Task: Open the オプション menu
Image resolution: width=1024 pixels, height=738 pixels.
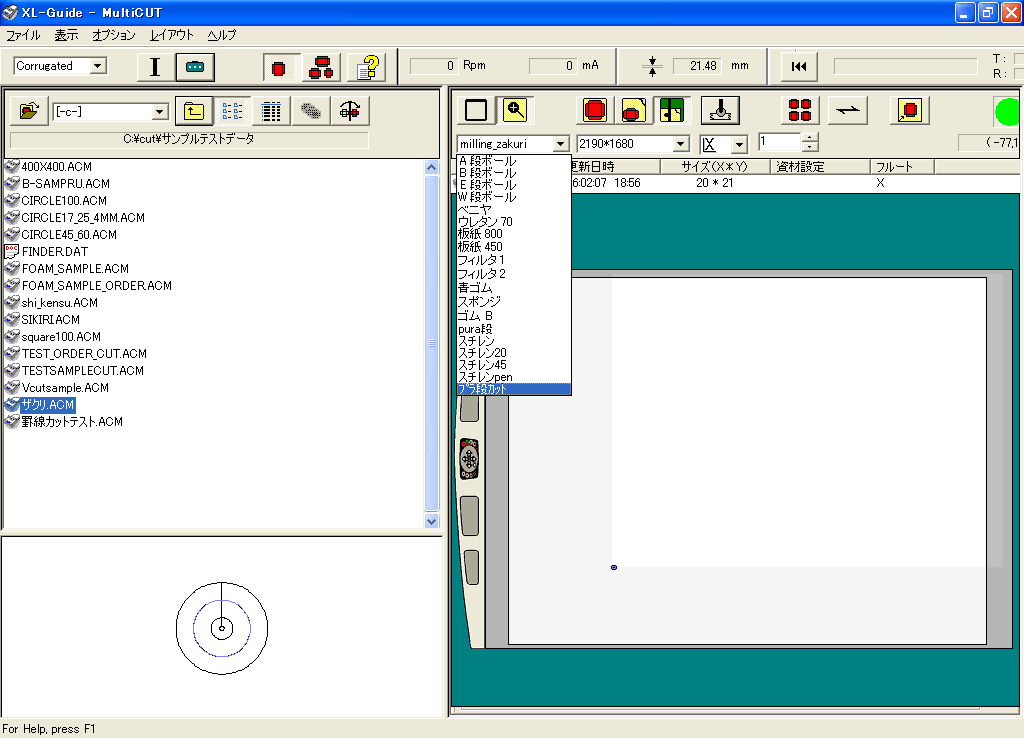Action: coord(113,35)
